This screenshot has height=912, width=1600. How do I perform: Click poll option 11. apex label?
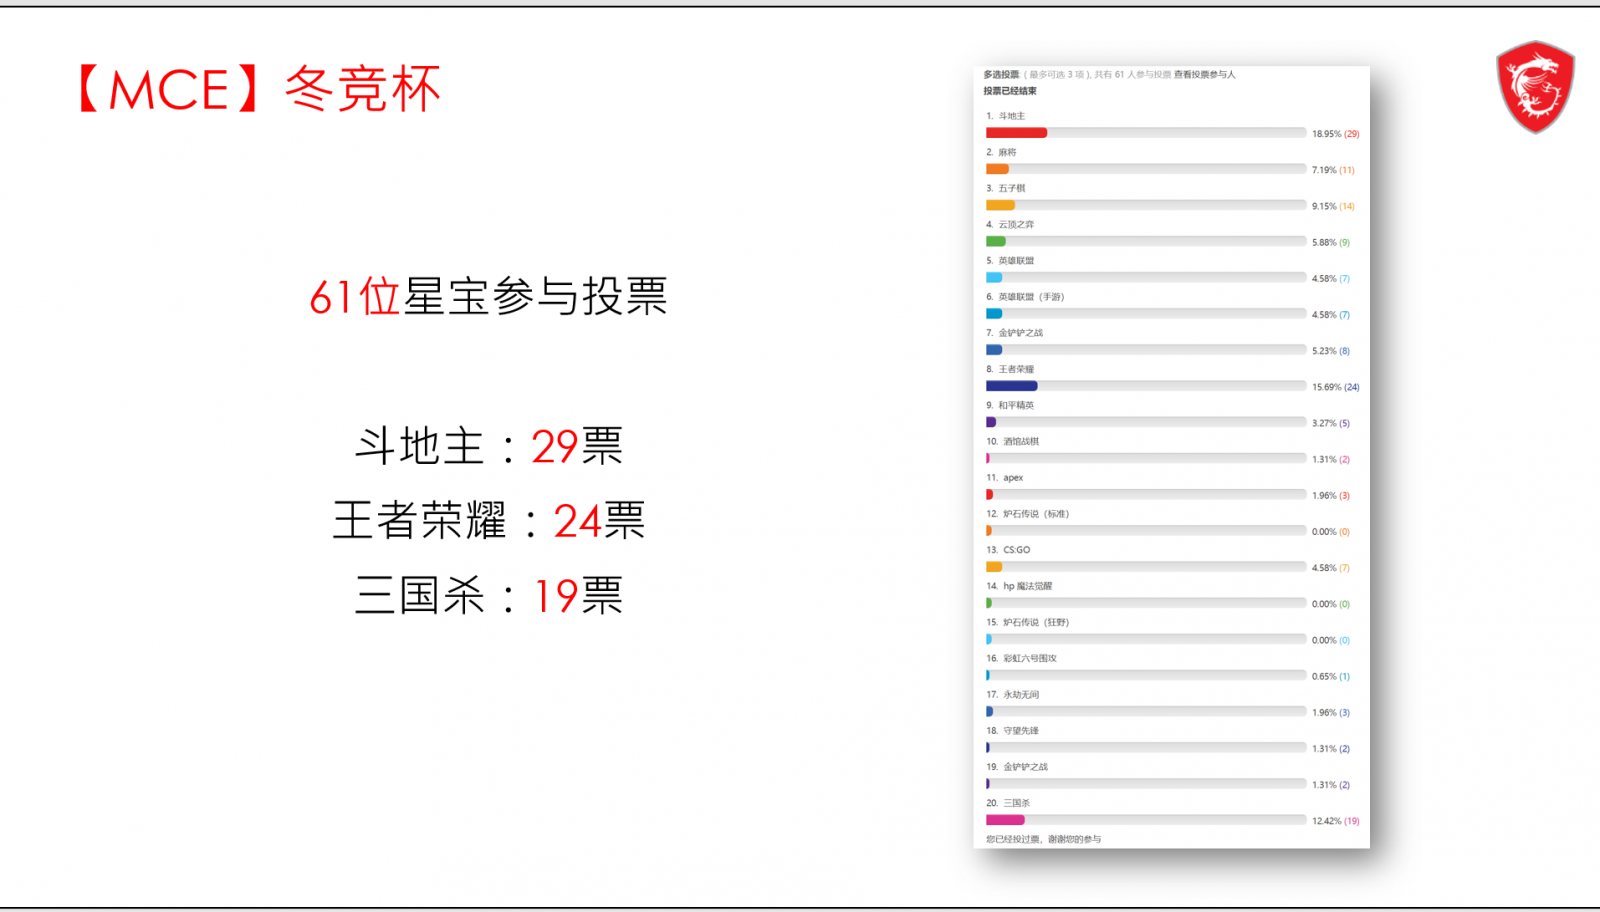(x=1004, y=478)
